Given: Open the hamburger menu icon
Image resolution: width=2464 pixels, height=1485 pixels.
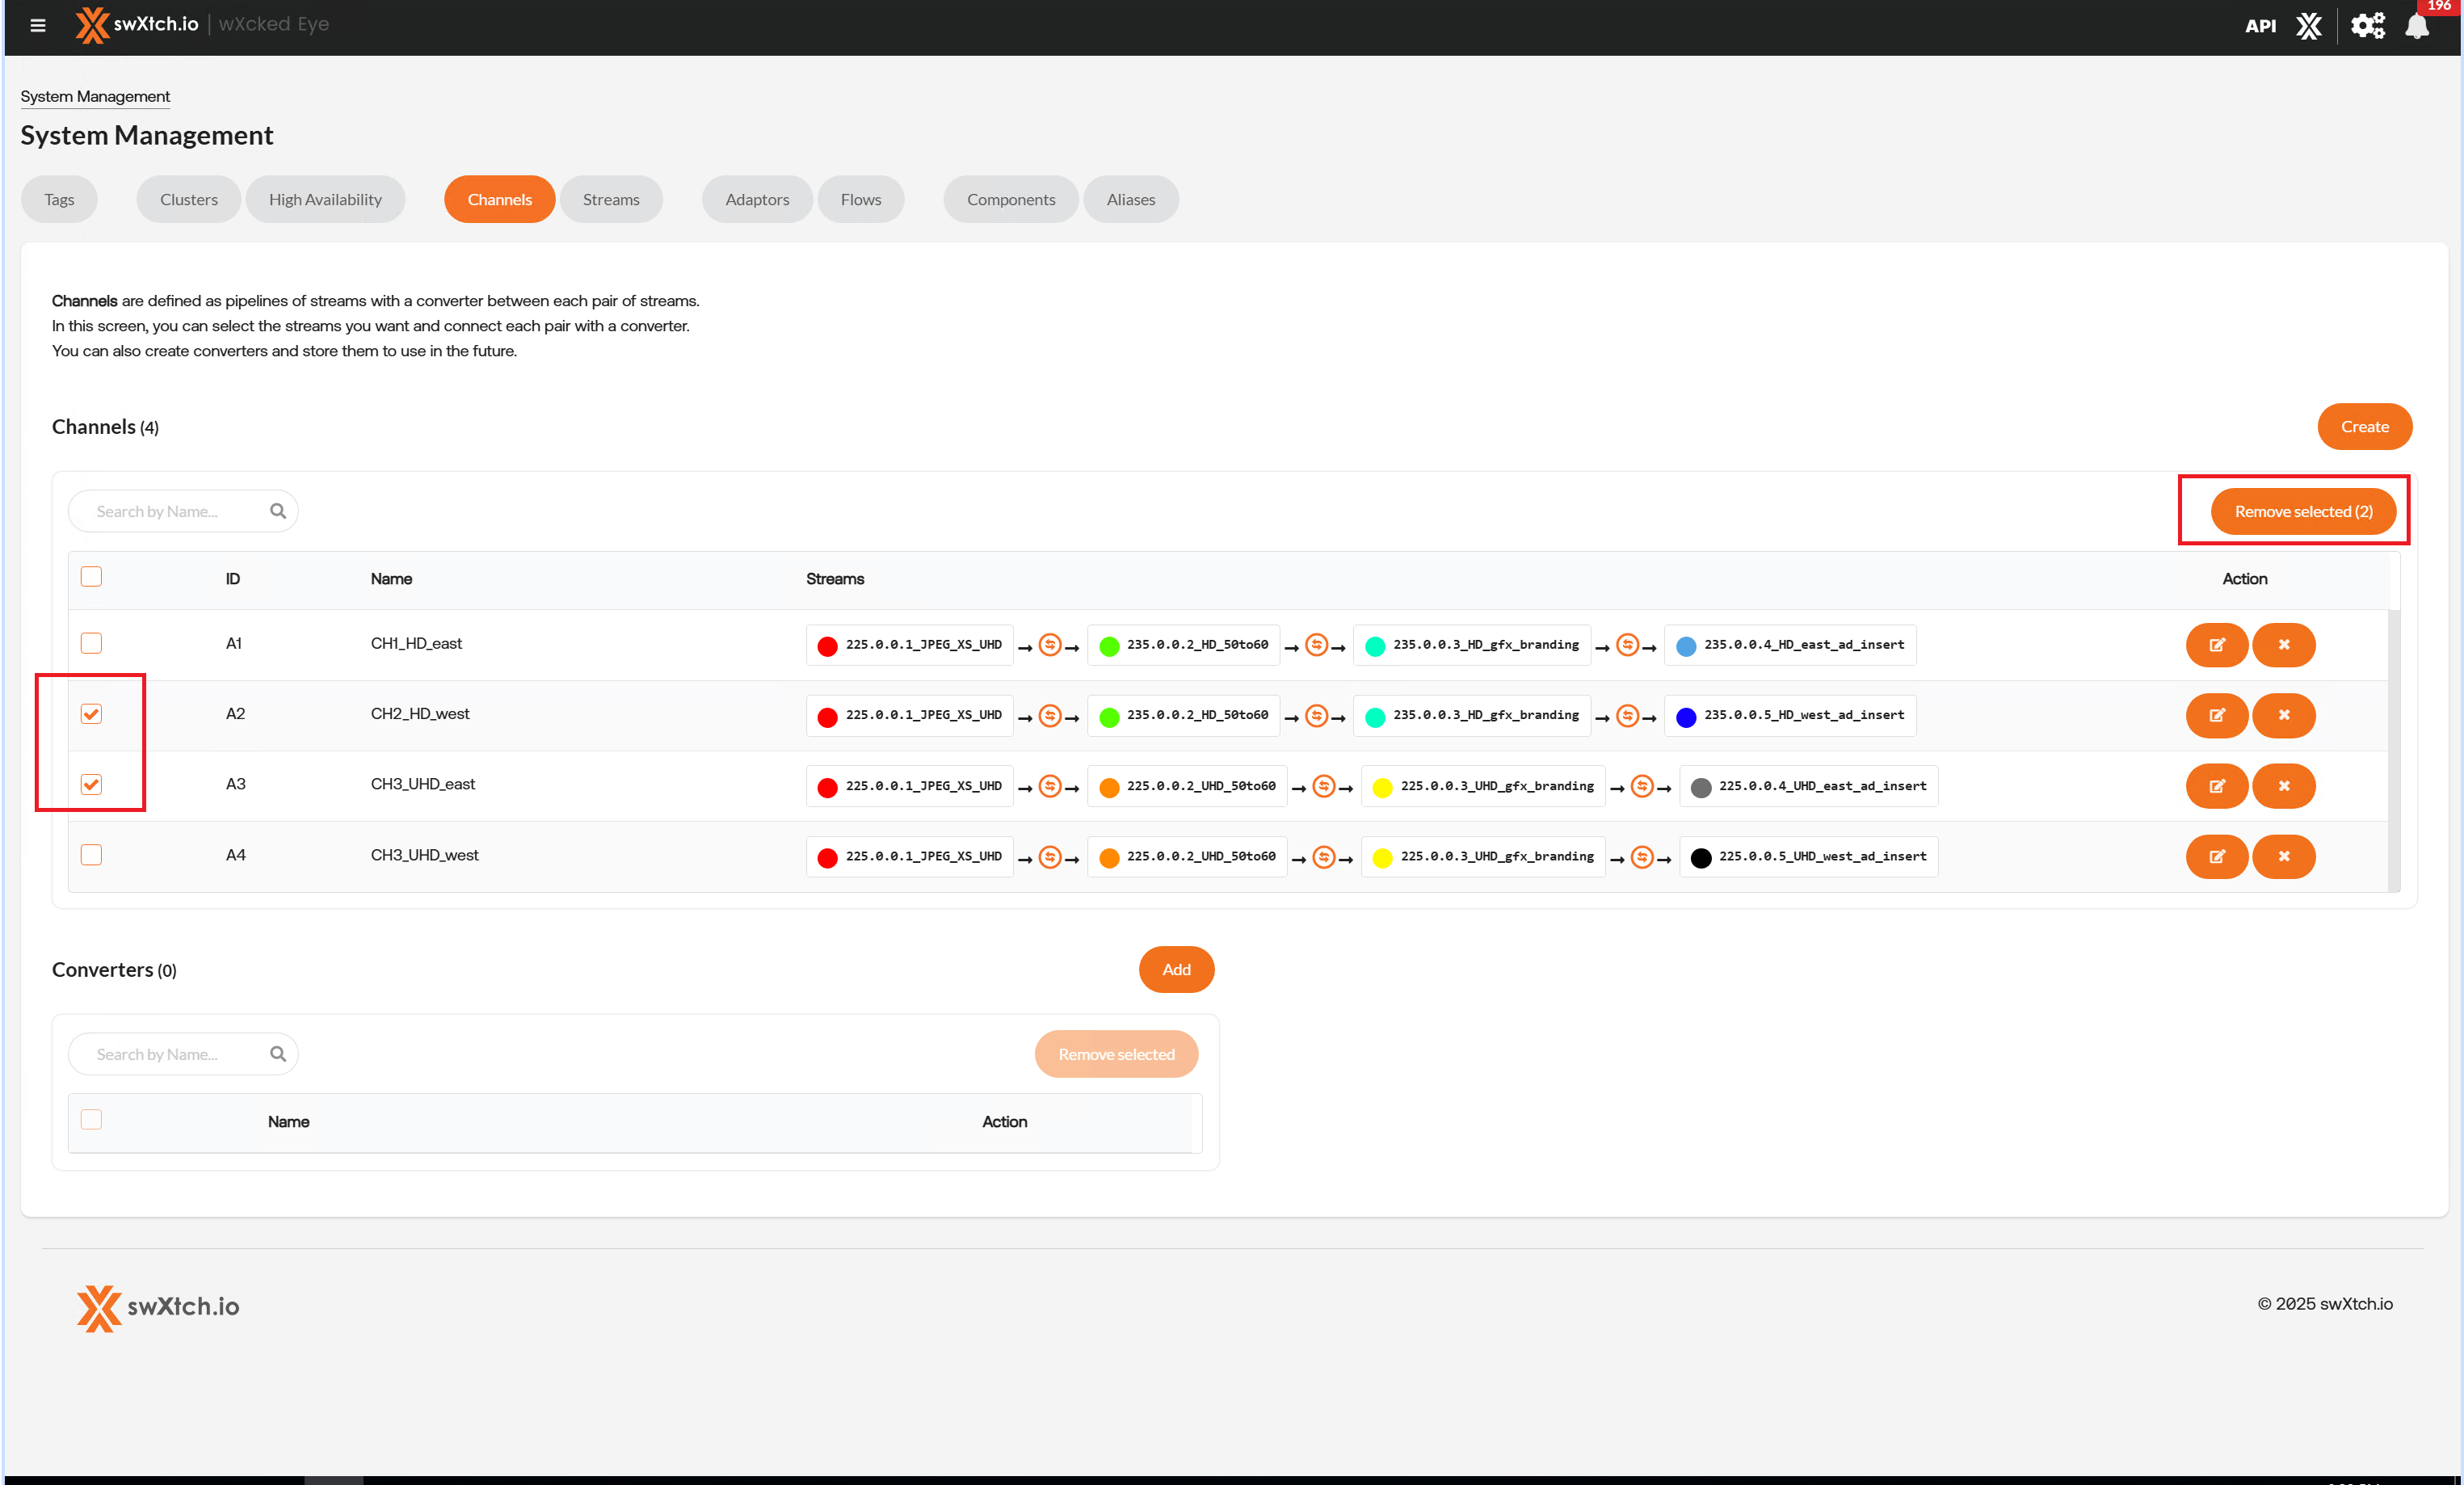Looking at the screenshot, I should click(x=38, y=25).
